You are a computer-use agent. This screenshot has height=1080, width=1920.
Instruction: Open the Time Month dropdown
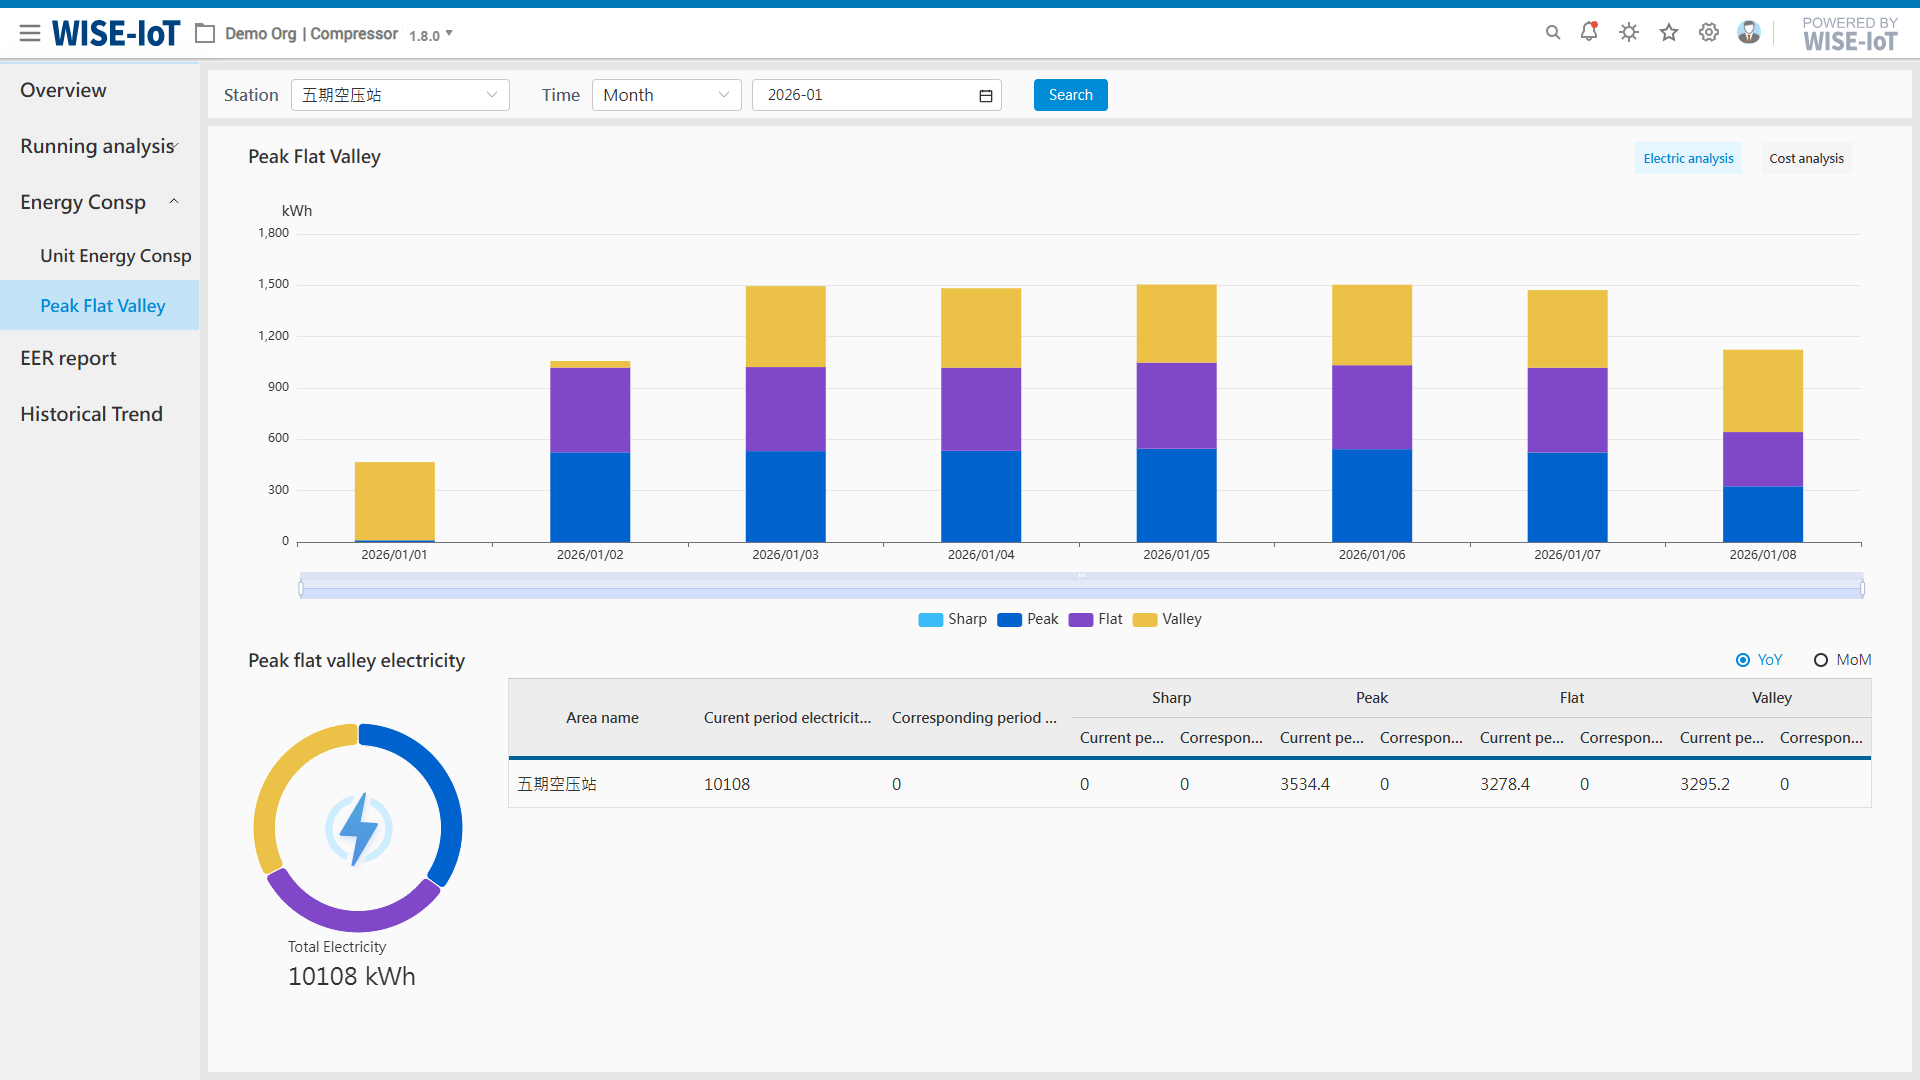pyautogui.click(x=666, y=95)
